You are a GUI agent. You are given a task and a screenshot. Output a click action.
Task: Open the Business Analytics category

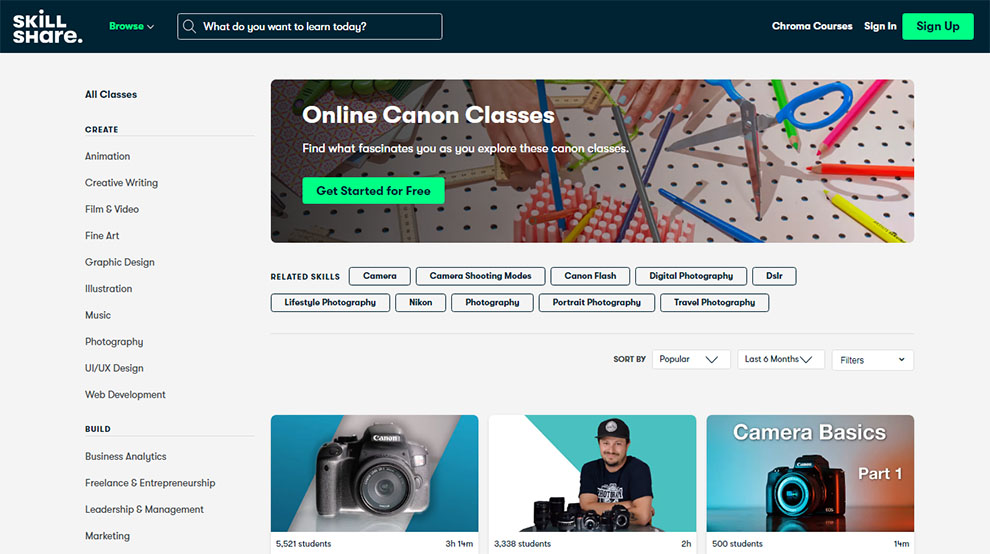pos(126,456)
